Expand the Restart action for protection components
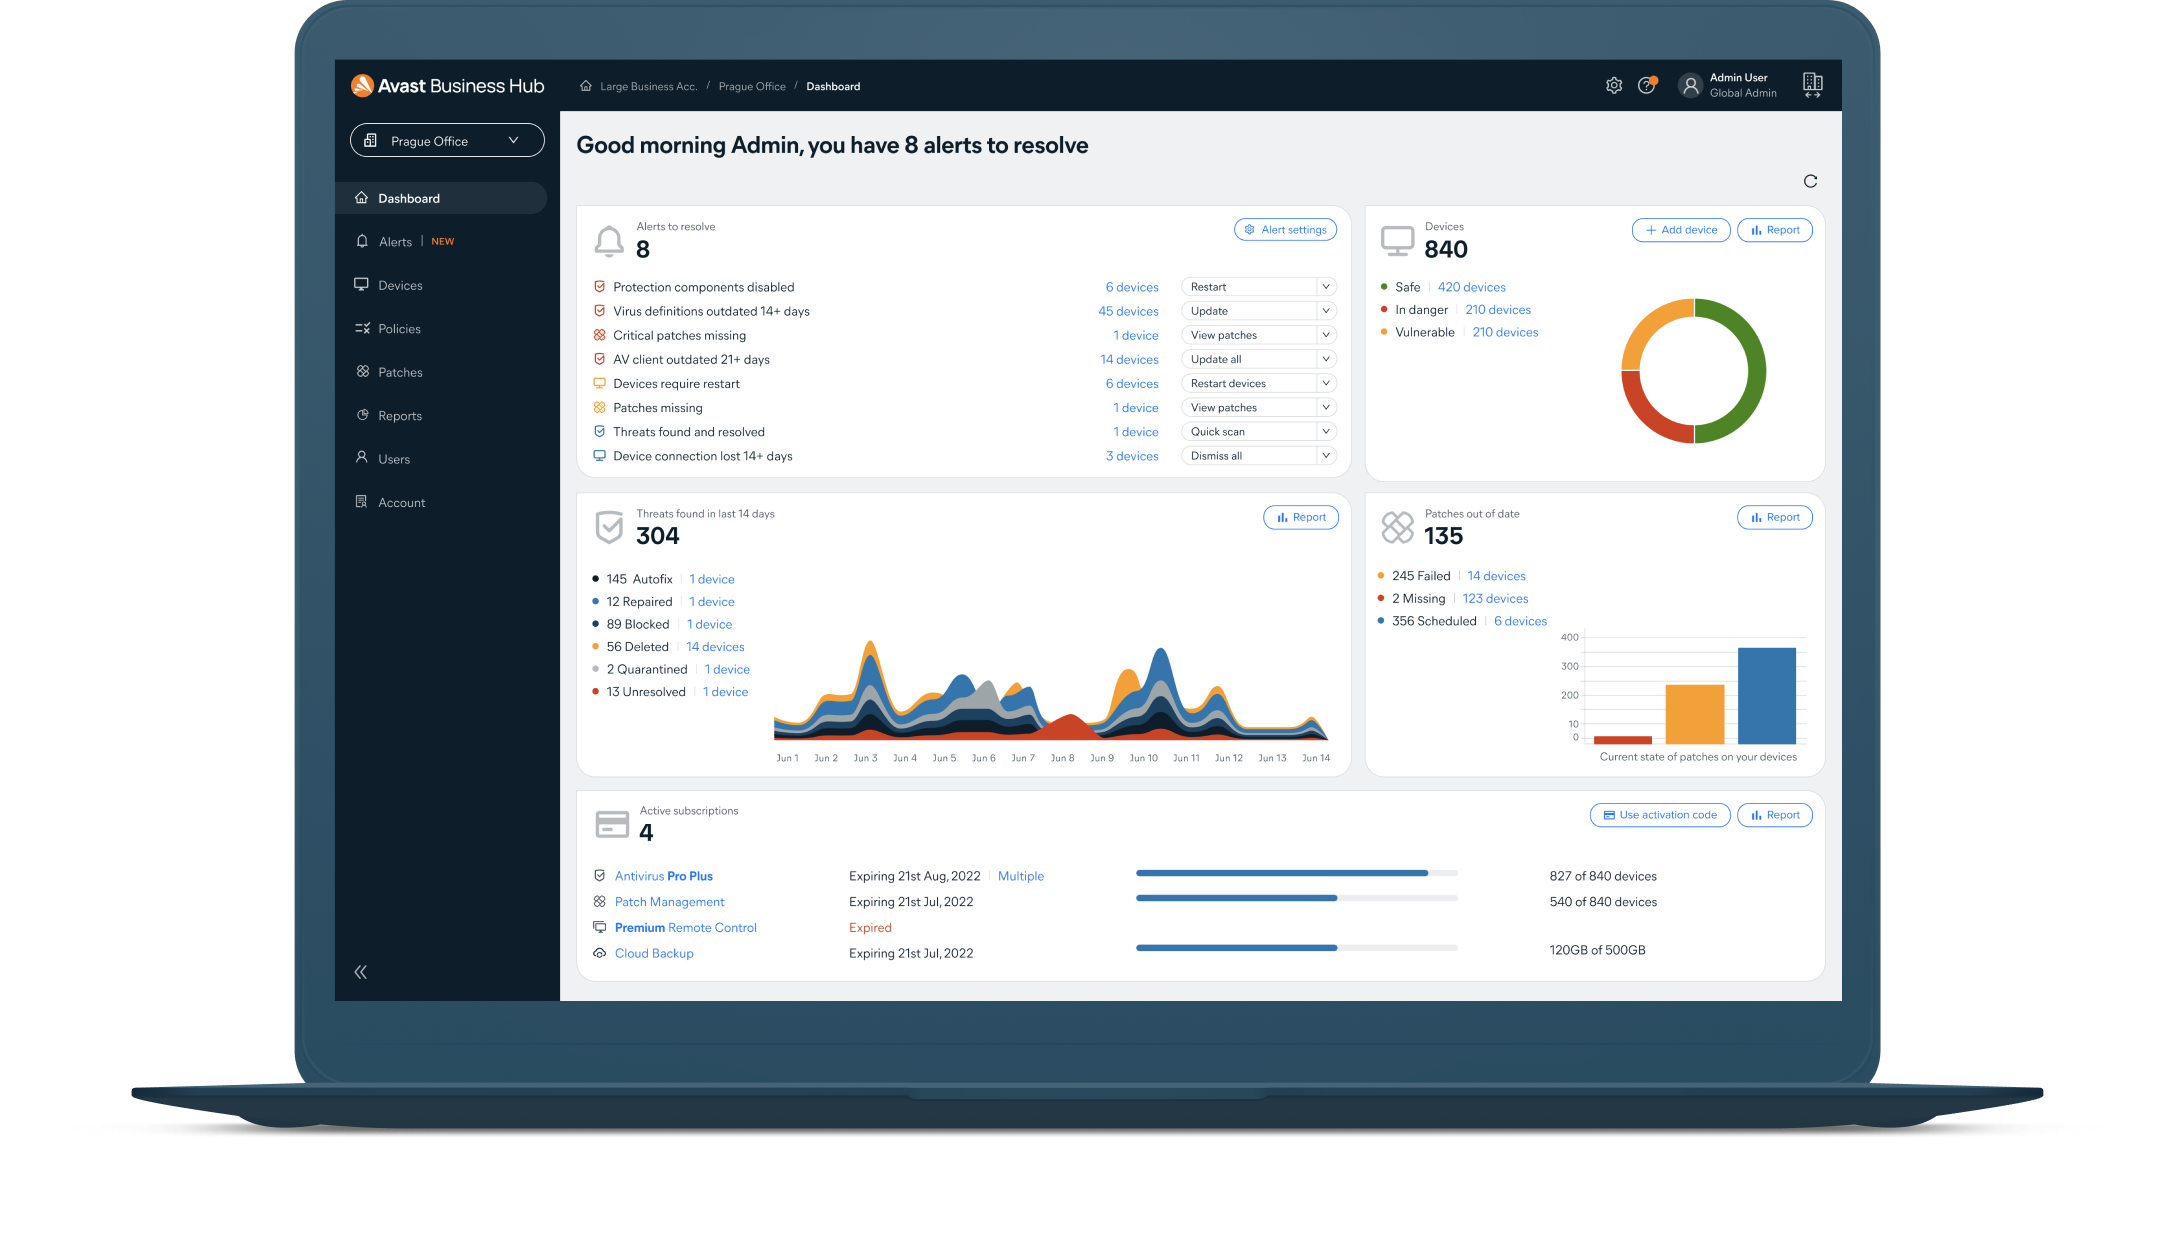2176x1246 pixels. pyautogui.click(x=1323, y=287)
